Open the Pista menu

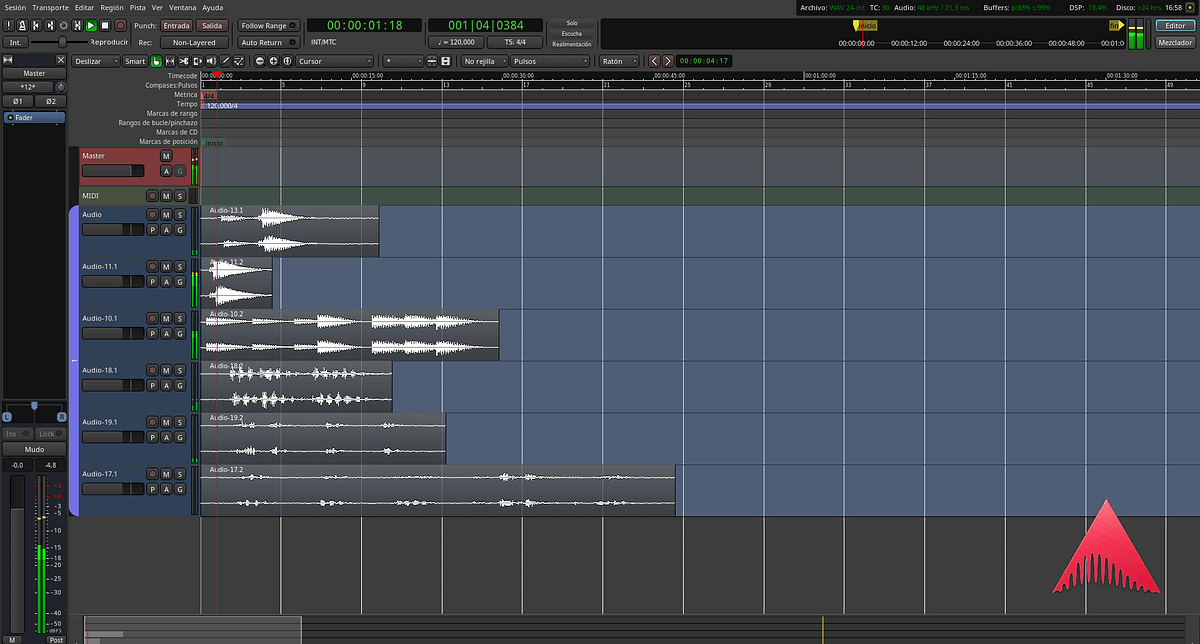[137, 7]
